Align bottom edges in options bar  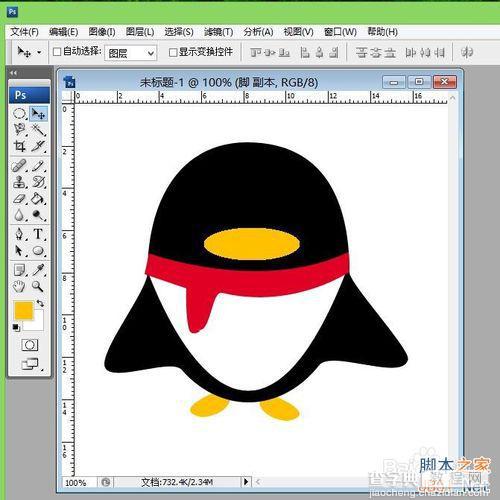284,52
